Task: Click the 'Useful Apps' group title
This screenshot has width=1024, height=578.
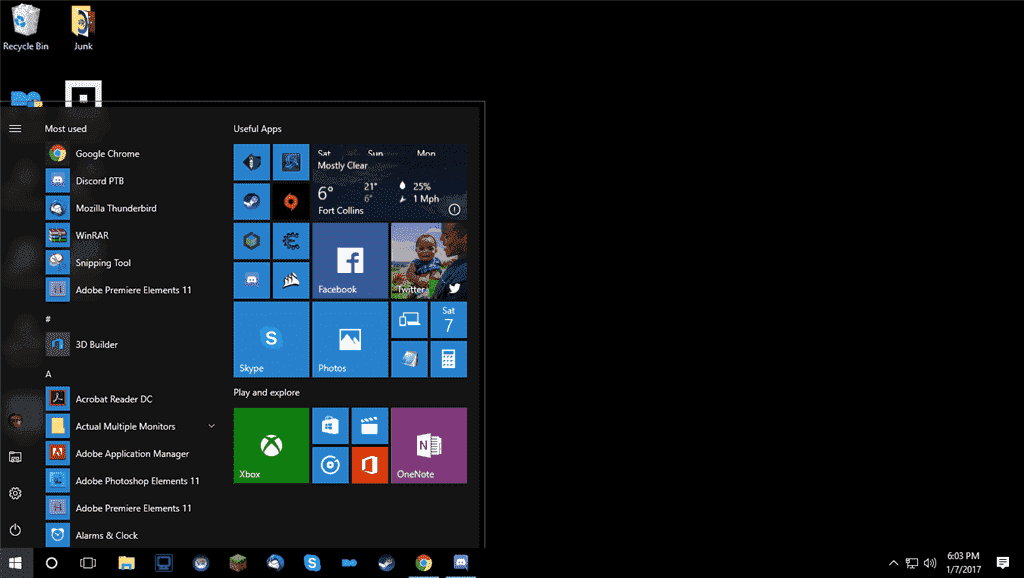Action: 257,129
